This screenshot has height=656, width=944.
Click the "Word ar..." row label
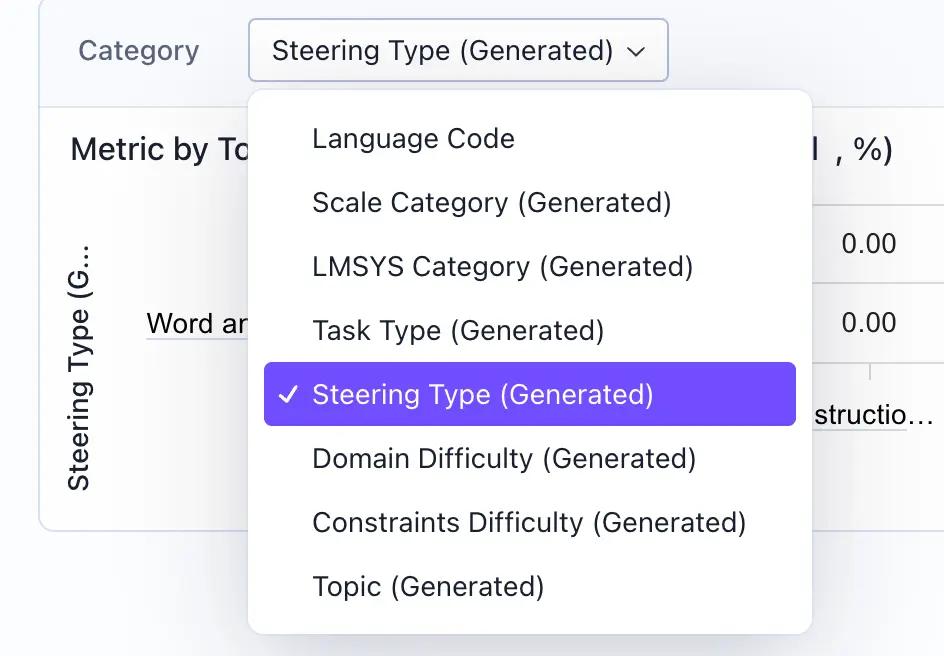pyautogui.click(x=196, y=324)
